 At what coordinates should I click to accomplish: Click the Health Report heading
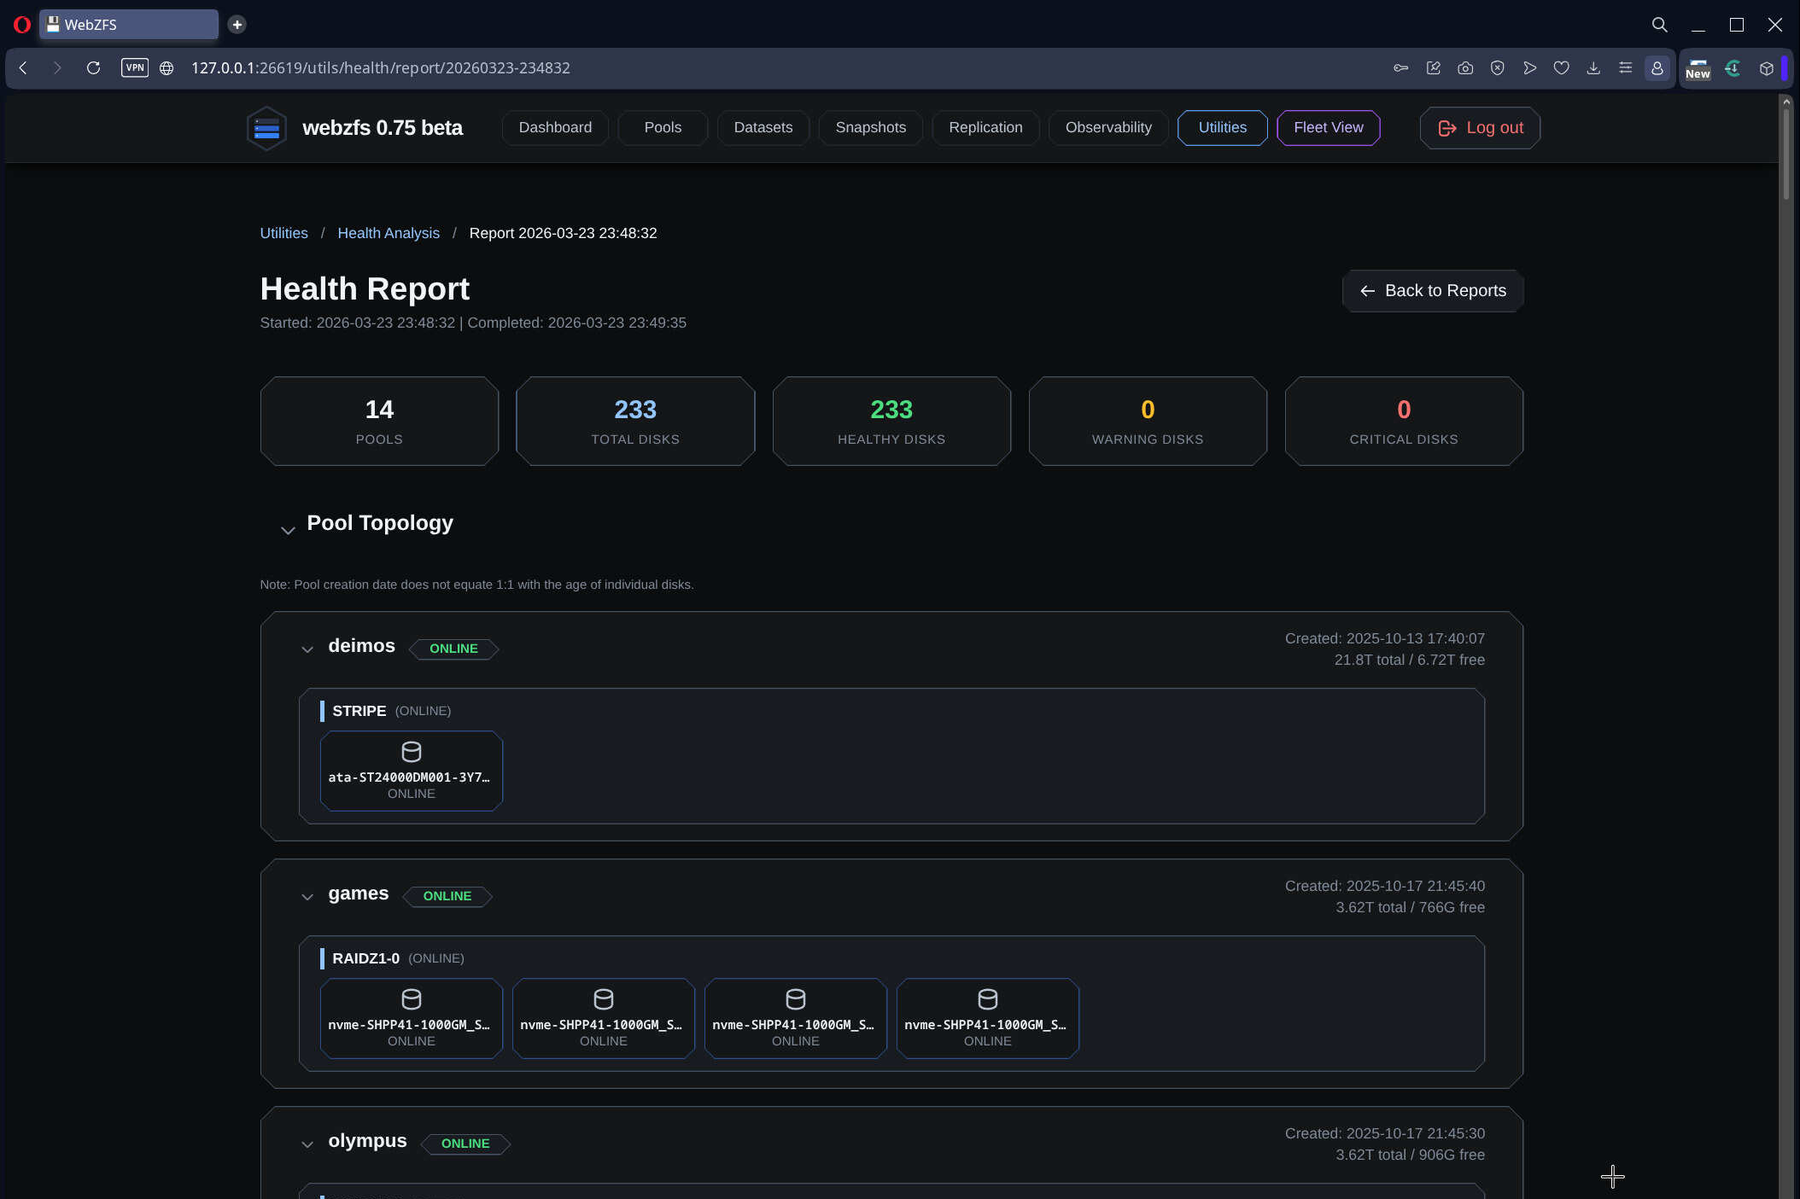point(365,289)
